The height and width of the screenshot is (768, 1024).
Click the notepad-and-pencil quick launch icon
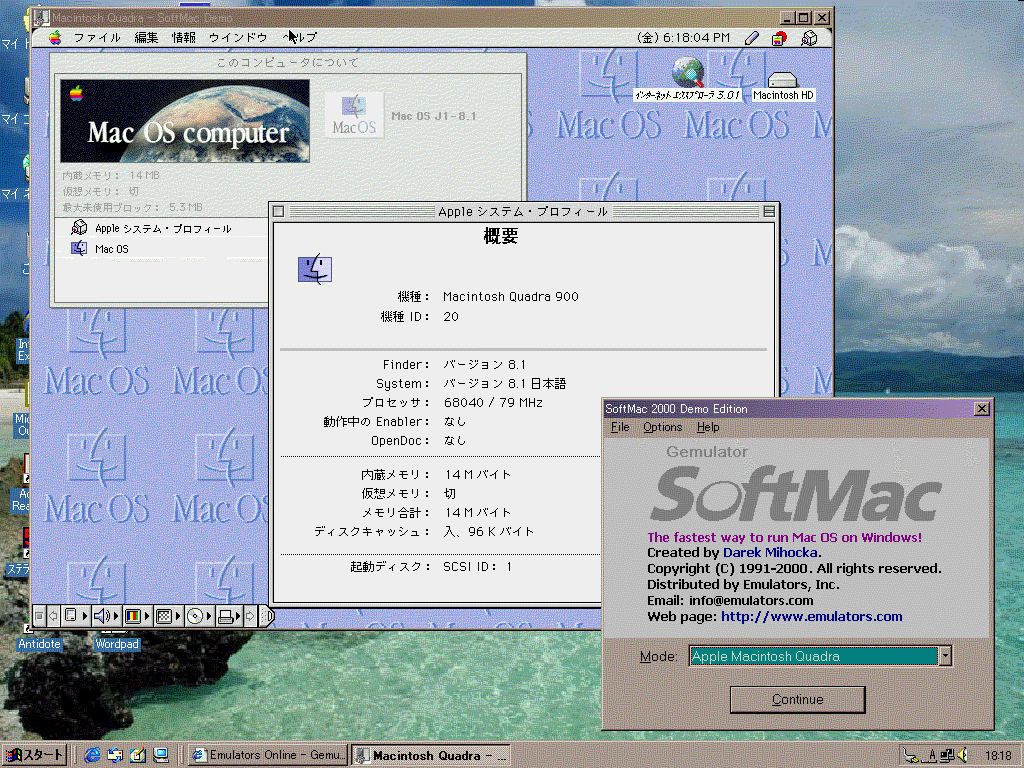[x=138, y=755]
